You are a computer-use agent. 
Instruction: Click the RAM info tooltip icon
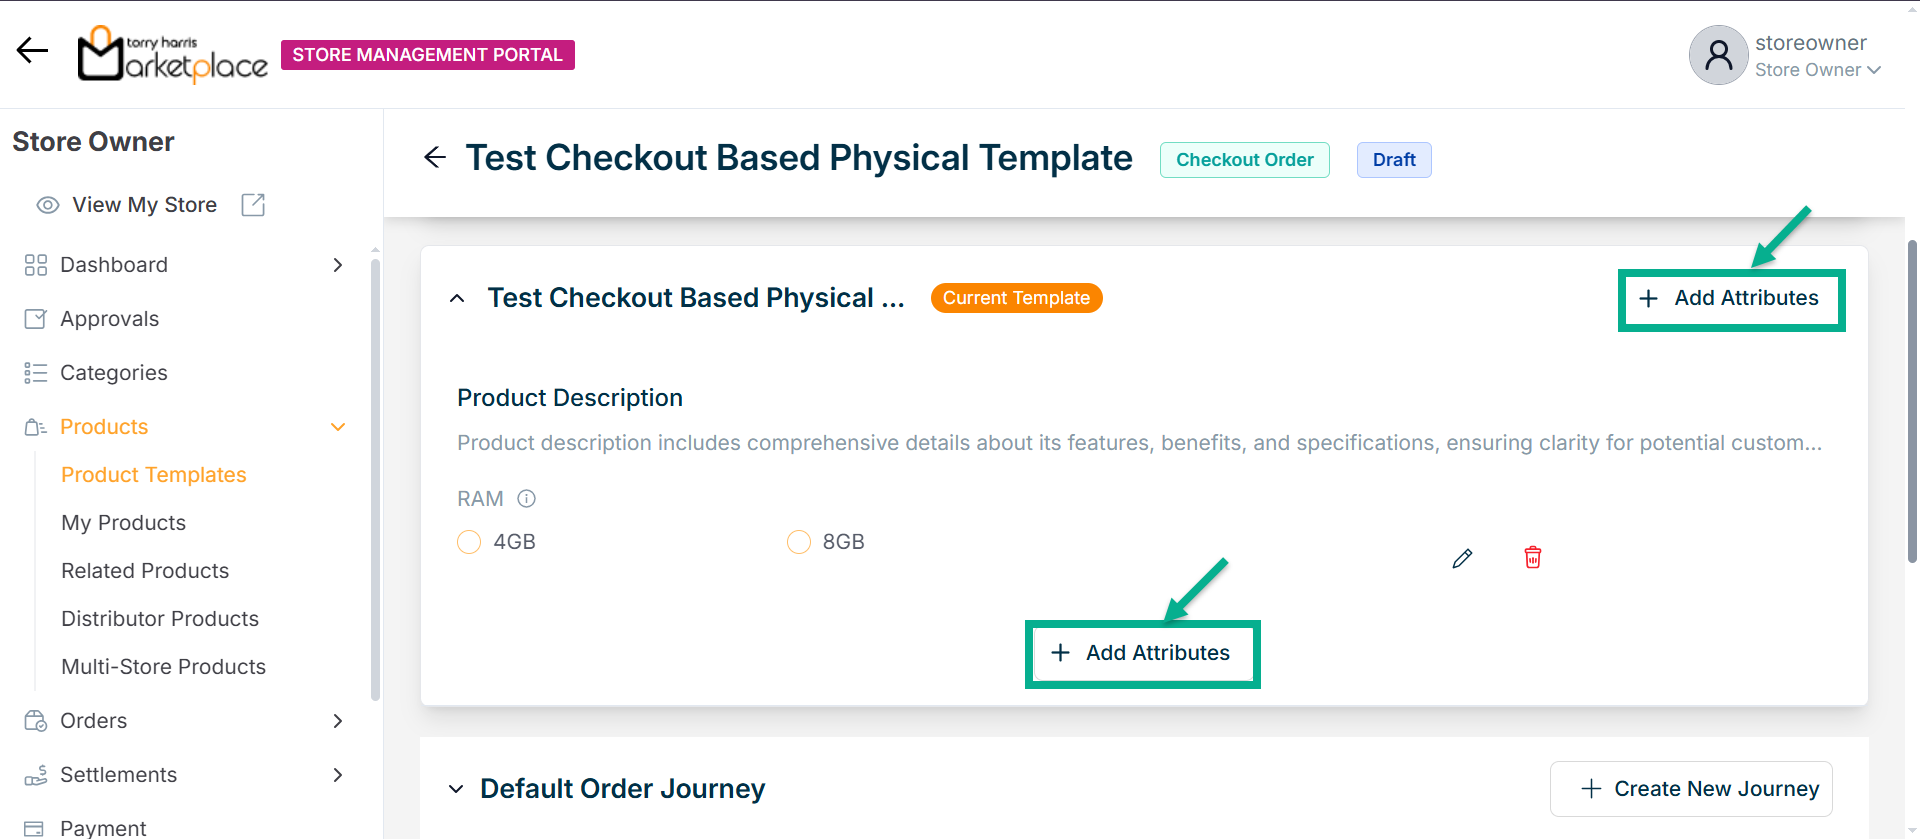(527, 498)
